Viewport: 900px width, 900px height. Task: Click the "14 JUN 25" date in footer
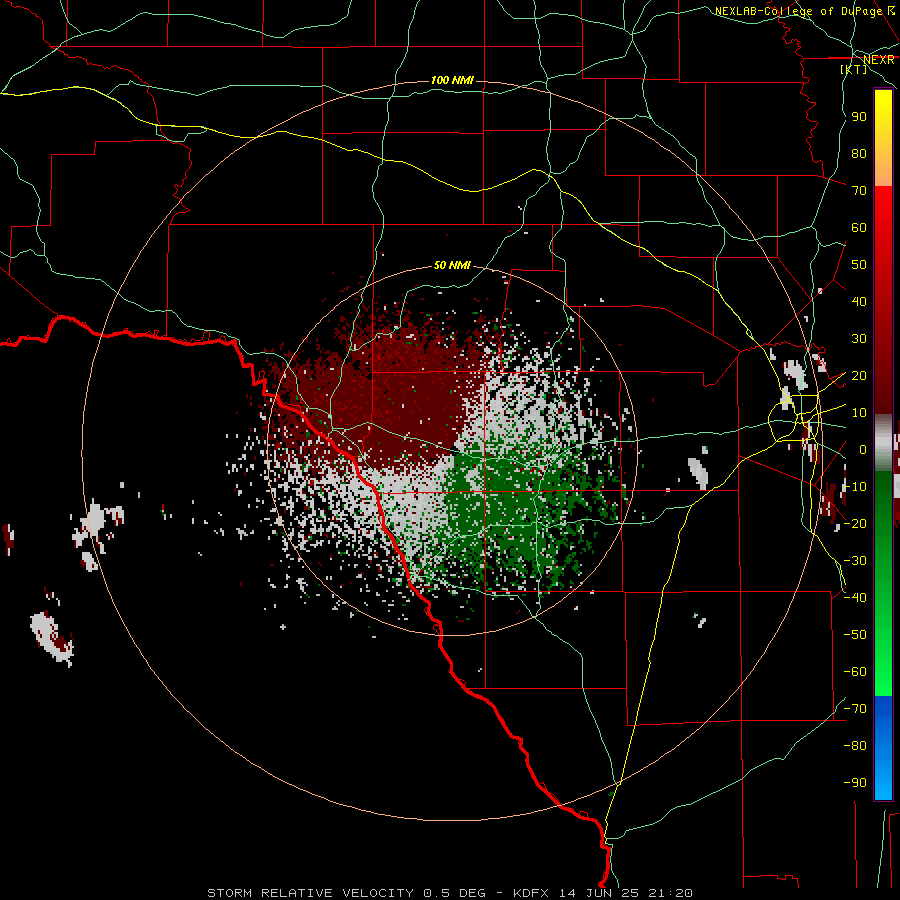click(x=599, y=893)
